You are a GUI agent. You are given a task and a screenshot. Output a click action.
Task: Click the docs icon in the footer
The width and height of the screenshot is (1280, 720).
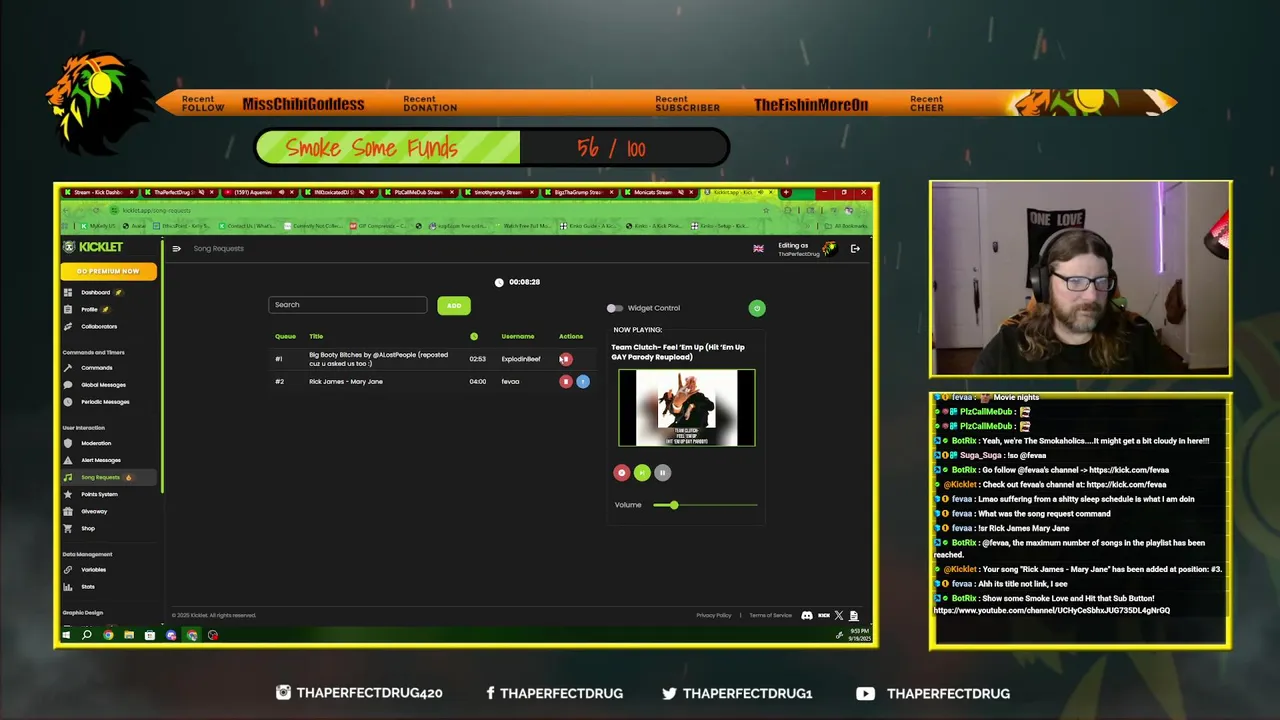tap(853, 616)
